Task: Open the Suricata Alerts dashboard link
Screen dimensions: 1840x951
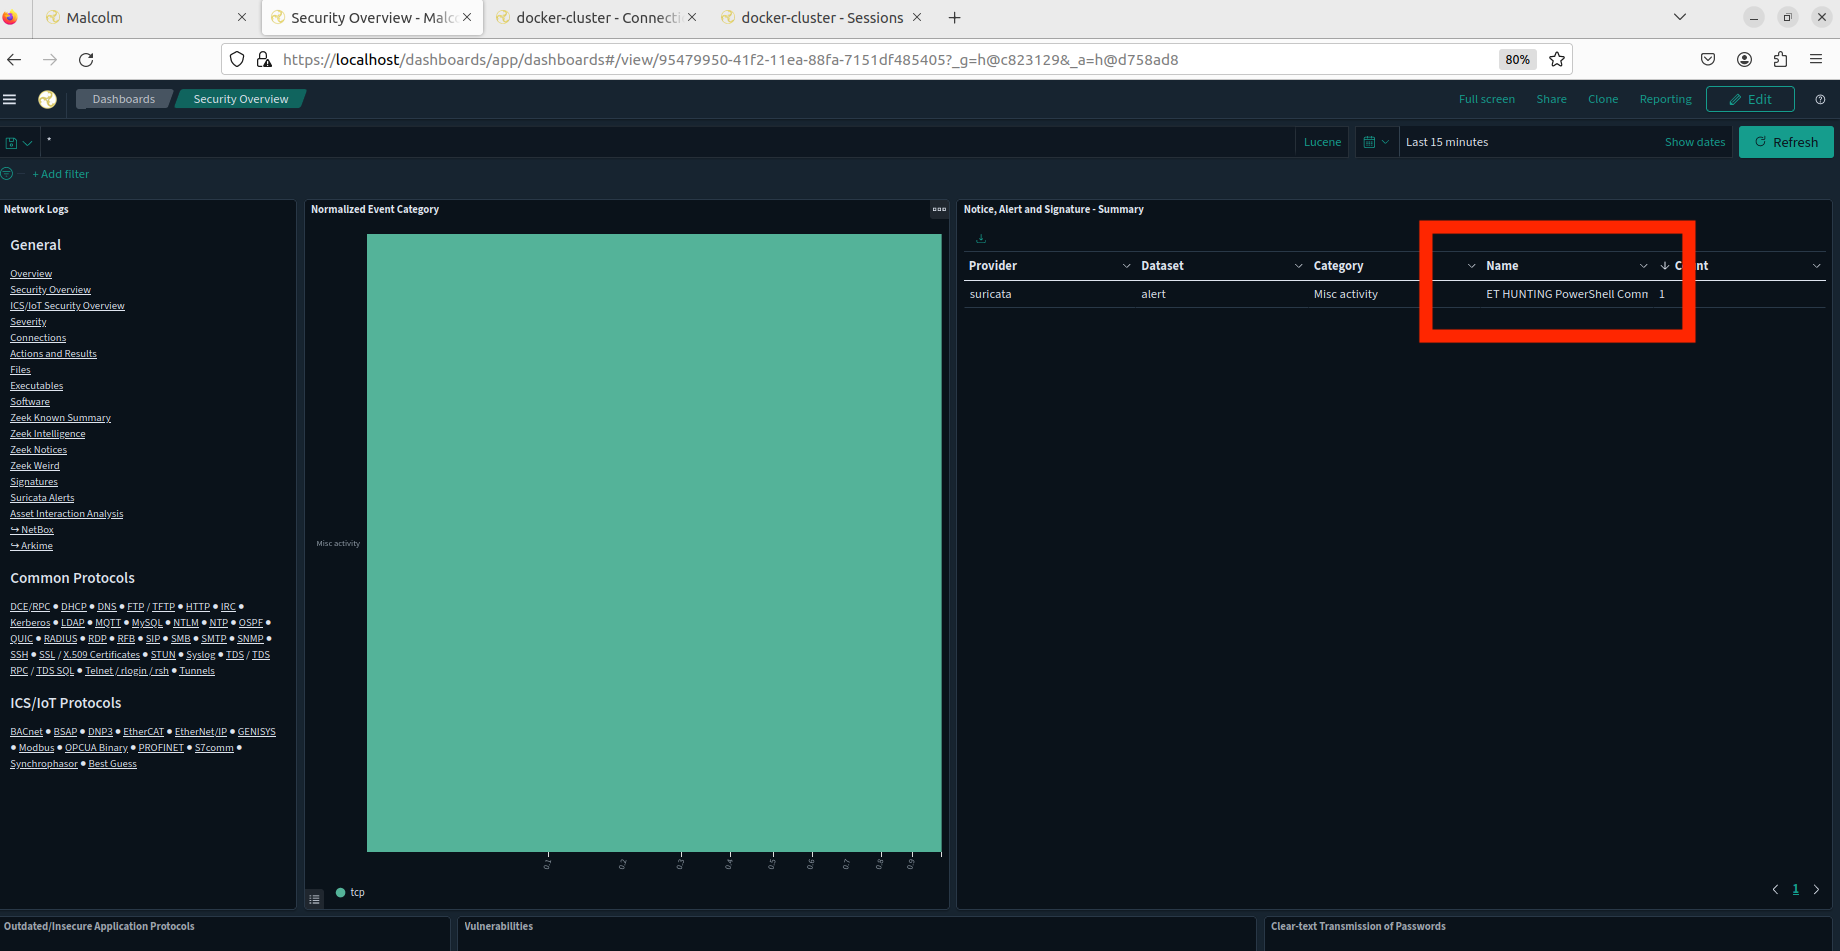Action: (42, 498)
